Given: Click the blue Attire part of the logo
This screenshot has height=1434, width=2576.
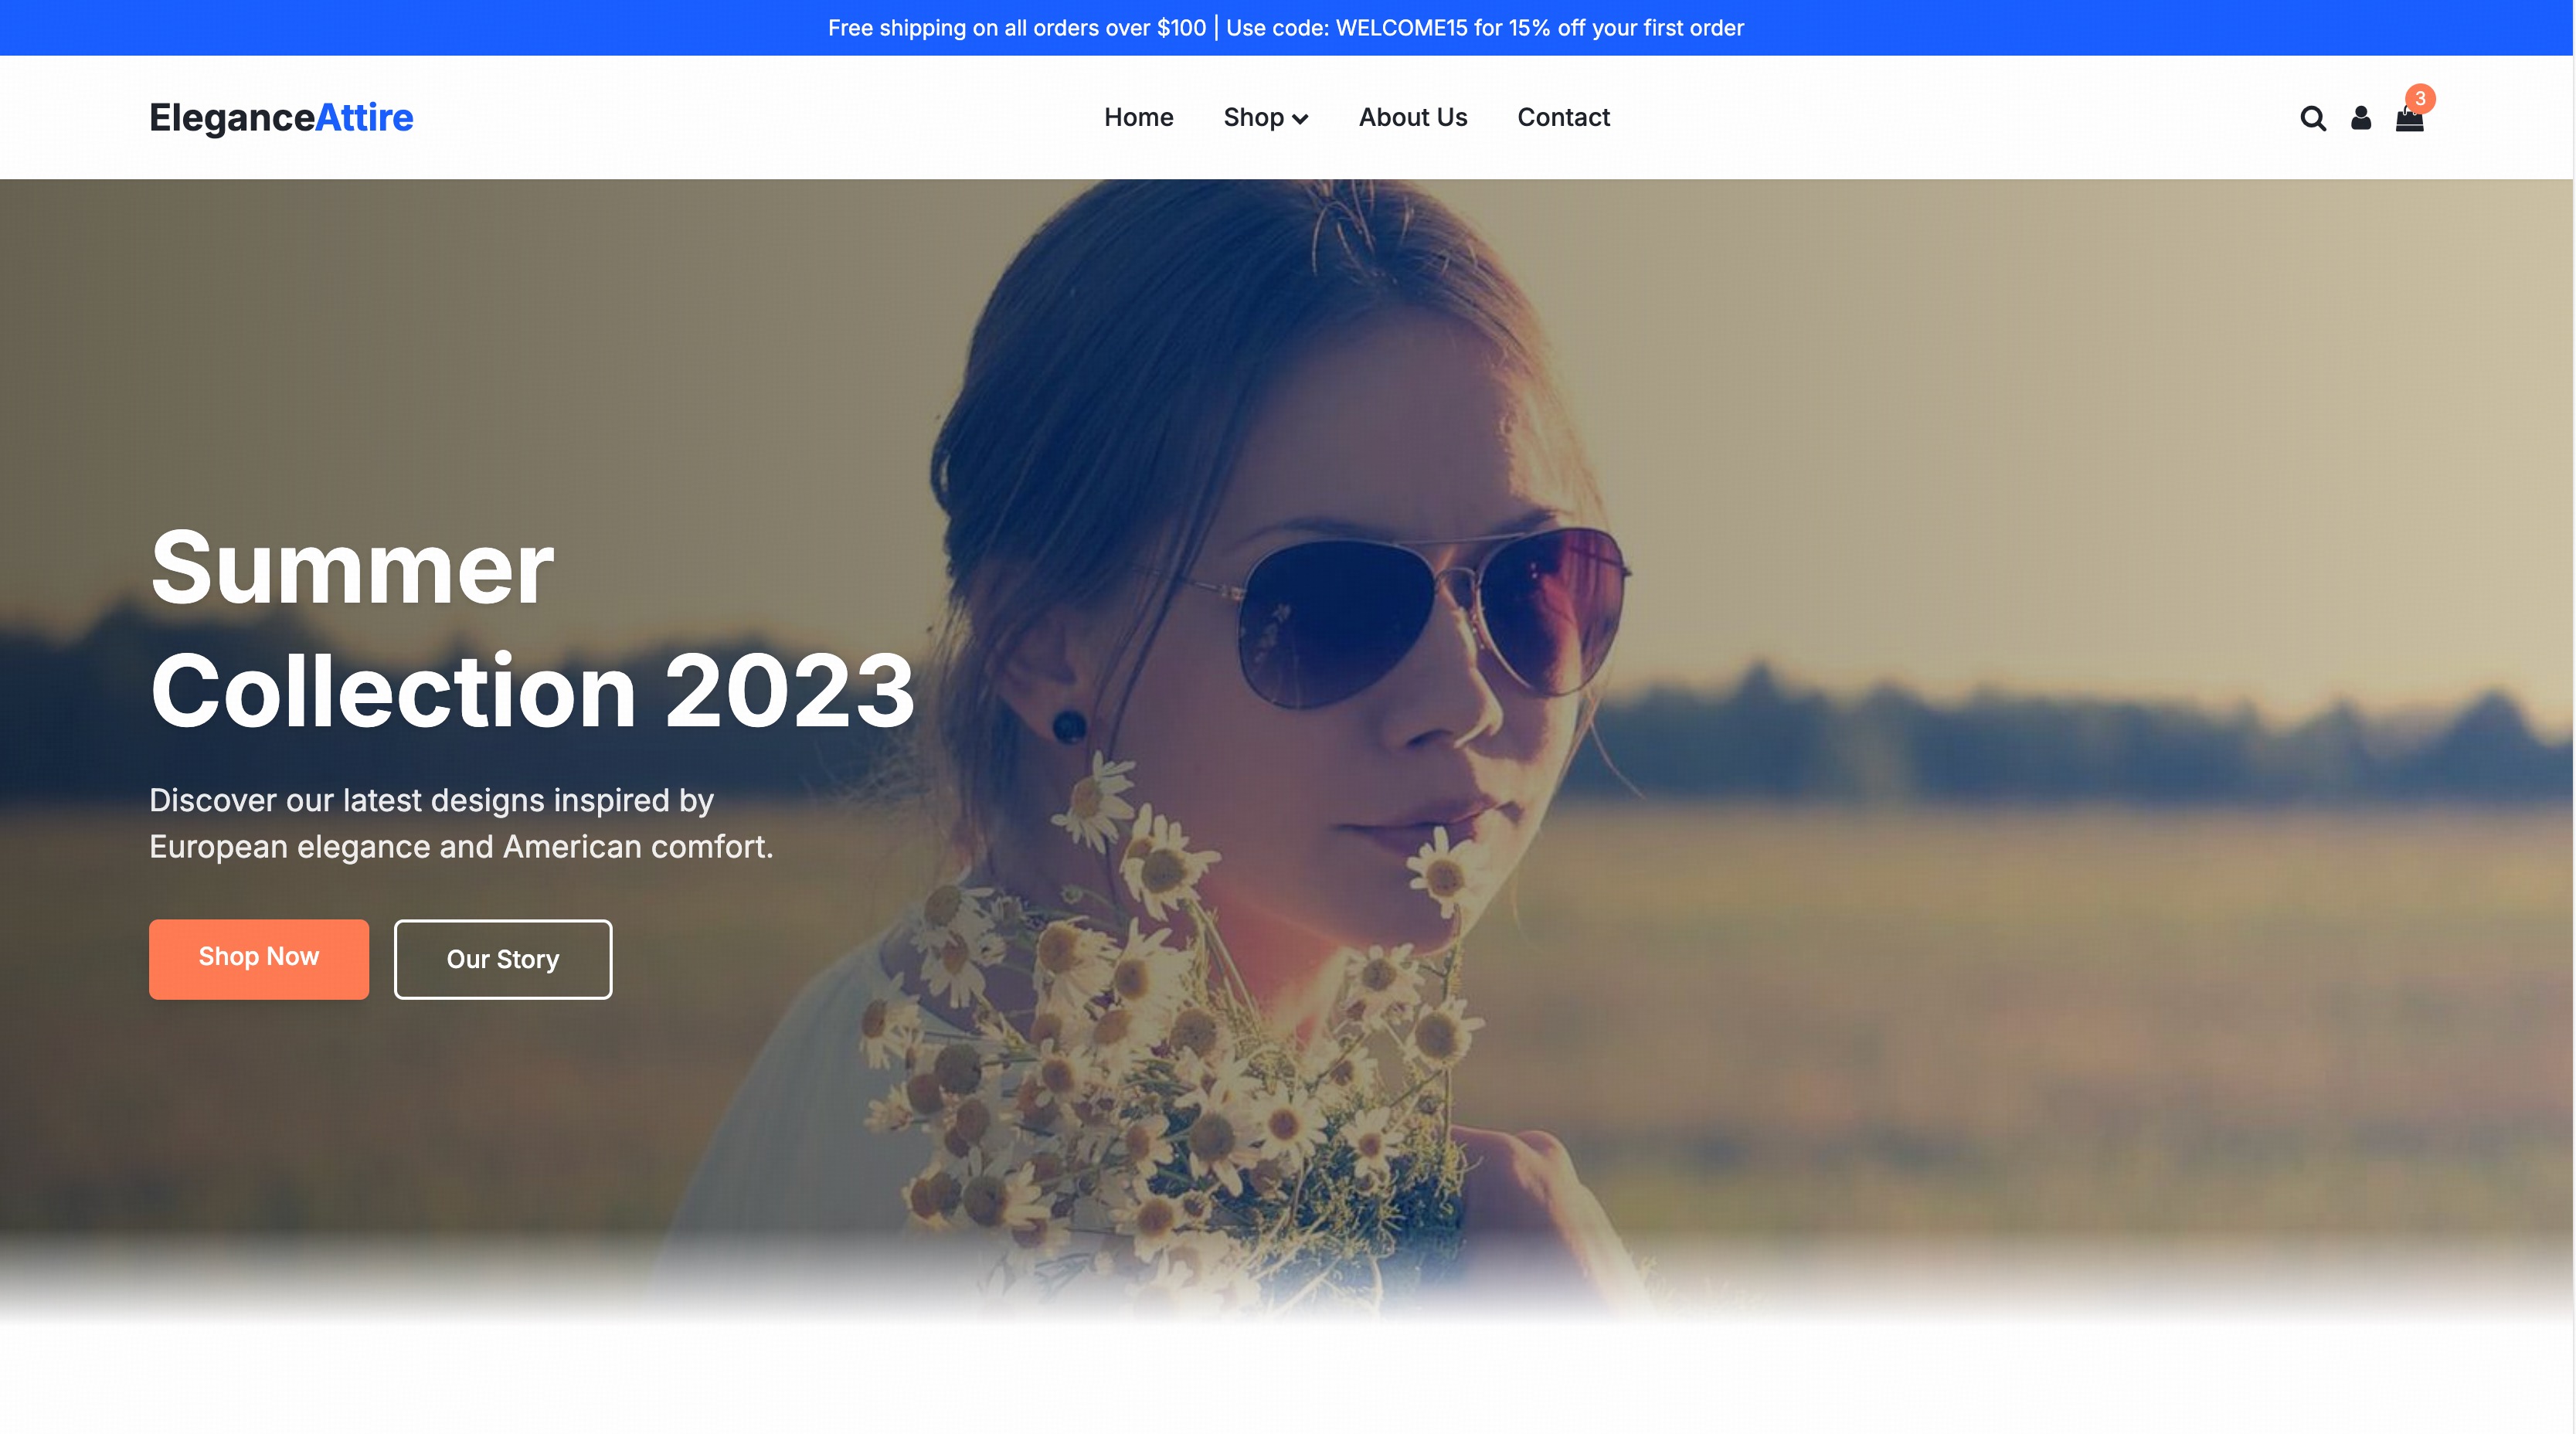Looking at the screenshot, I should [364, 117].
